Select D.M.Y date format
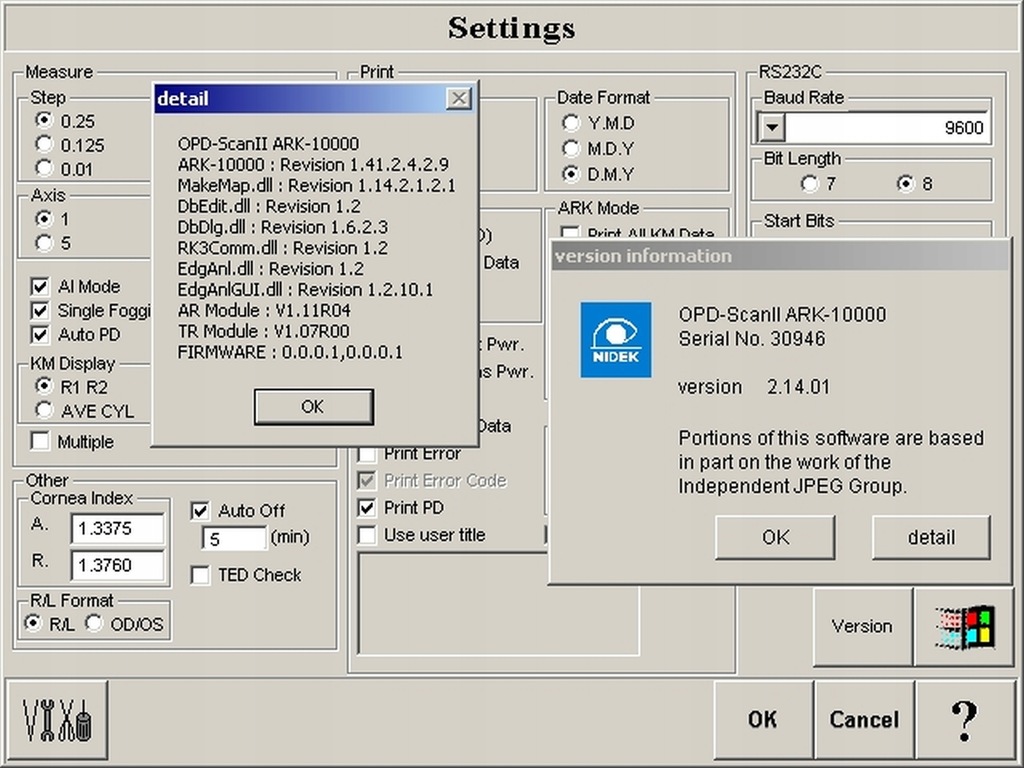The width and height of the screenshot is (1024, 768). pos(571,174)
